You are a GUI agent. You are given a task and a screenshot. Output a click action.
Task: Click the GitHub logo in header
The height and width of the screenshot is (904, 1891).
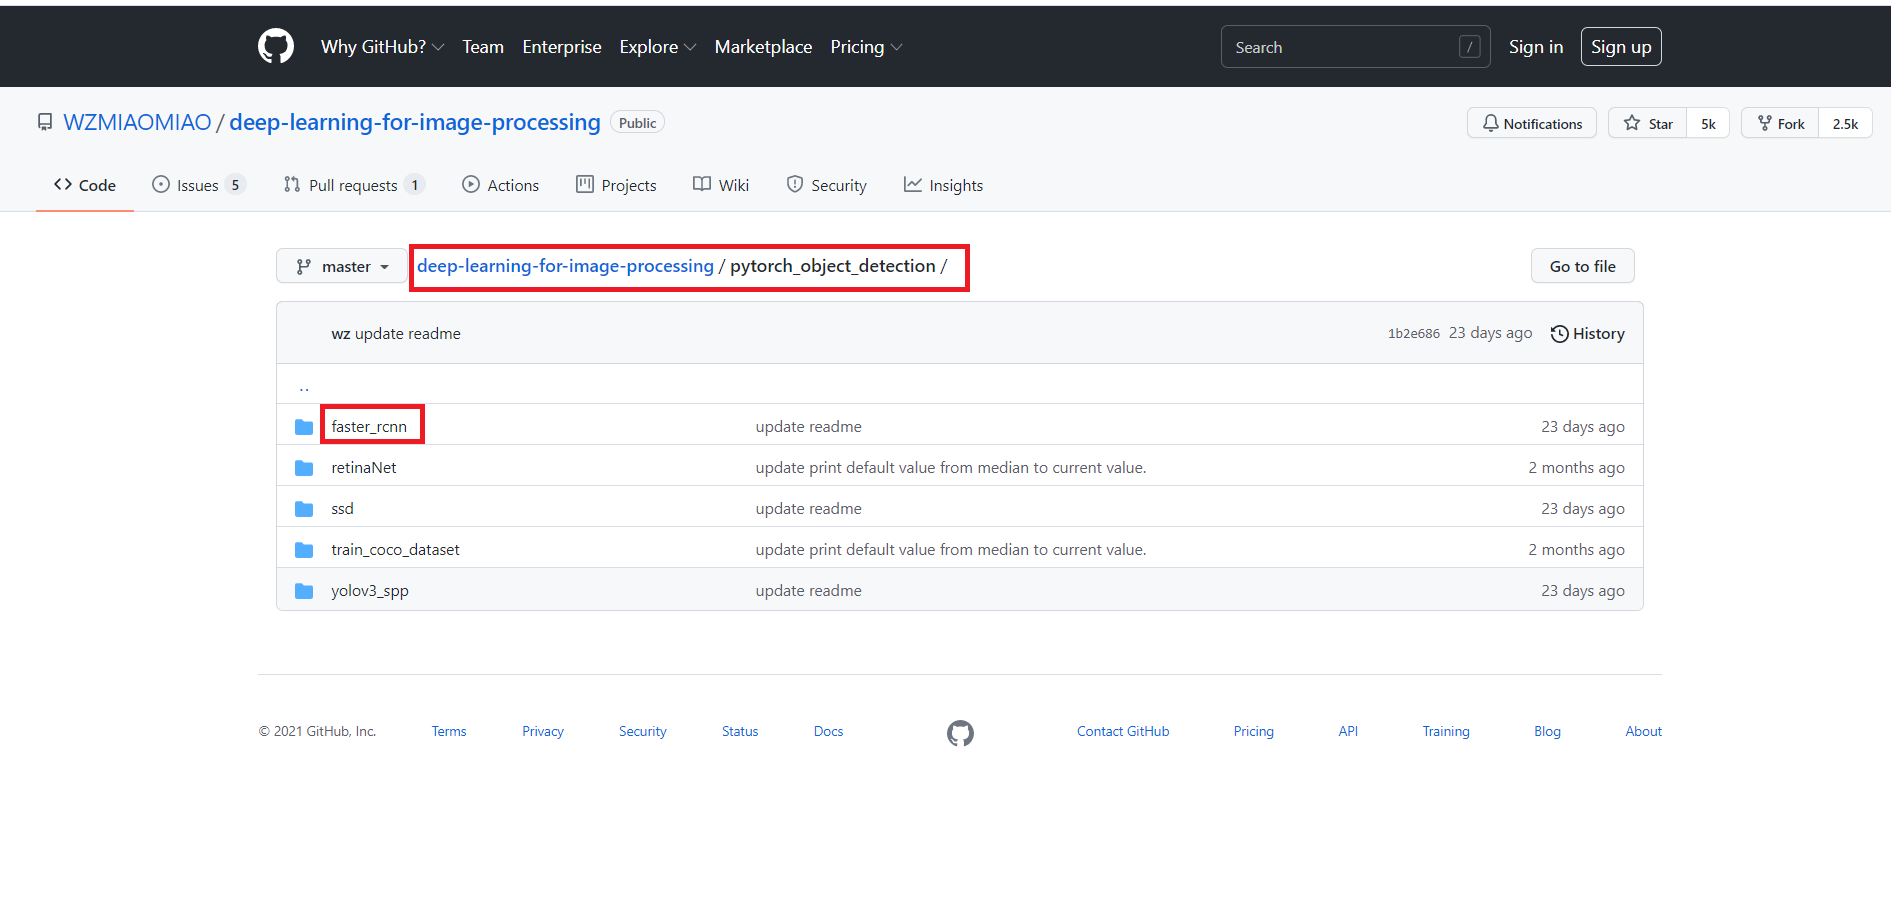pyautogui.click(x=276, y=46)
